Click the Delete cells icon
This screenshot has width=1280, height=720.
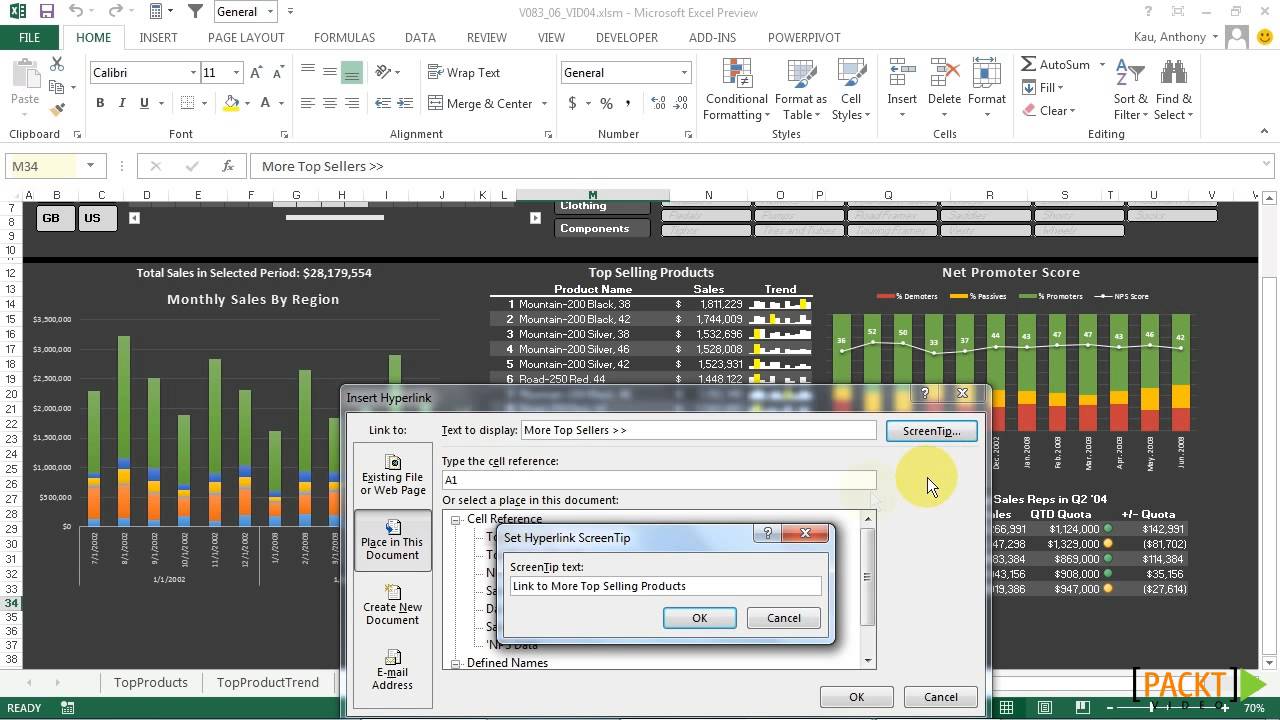[944, 74]
